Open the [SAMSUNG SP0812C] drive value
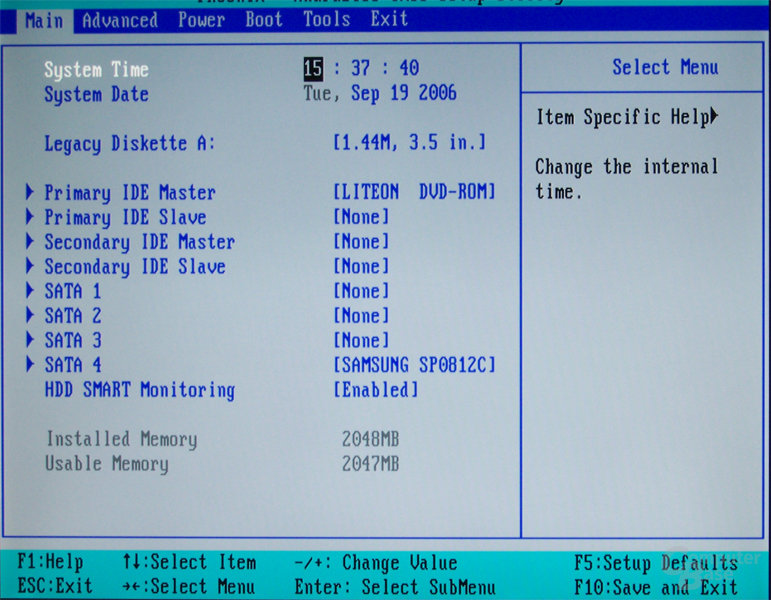This screenshot has width=771, height=600. (x=414, y=365)
